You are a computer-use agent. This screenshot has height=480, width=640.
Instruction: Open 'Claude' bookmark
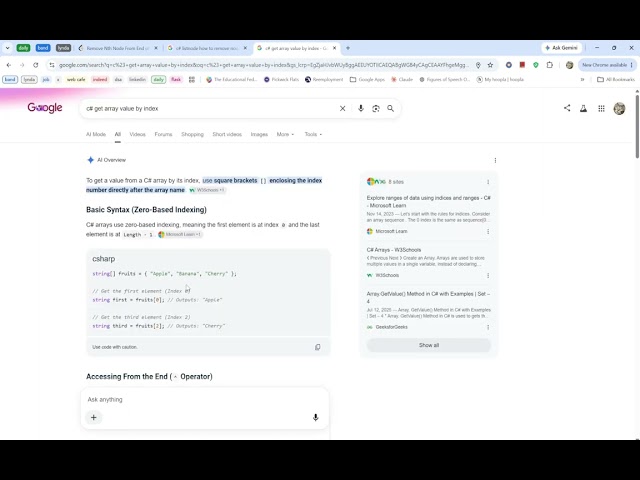point(402,80)
